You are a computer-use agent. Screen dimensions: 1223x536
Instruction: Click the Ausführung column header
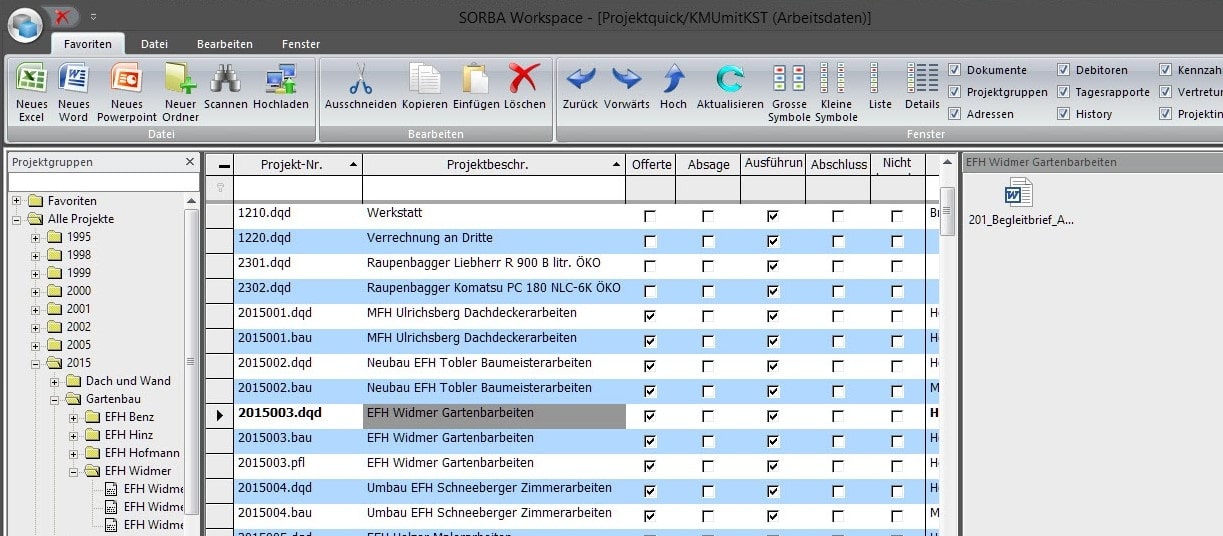click(771, 164)
